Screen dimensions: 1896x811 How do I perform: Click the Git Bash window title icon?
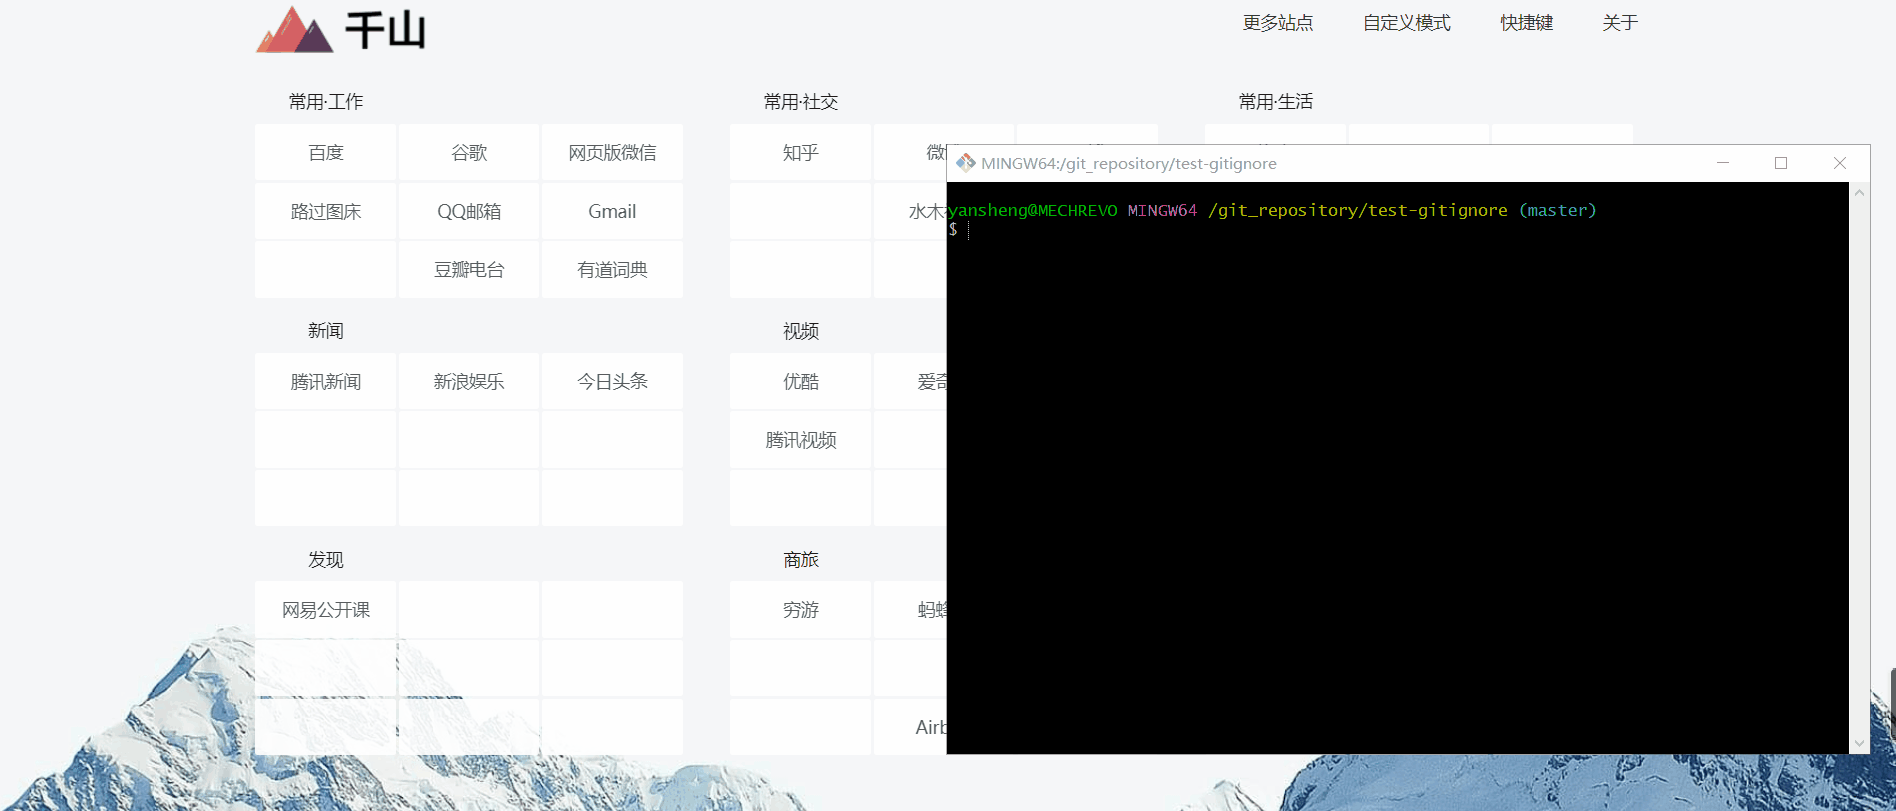(965, 163)
